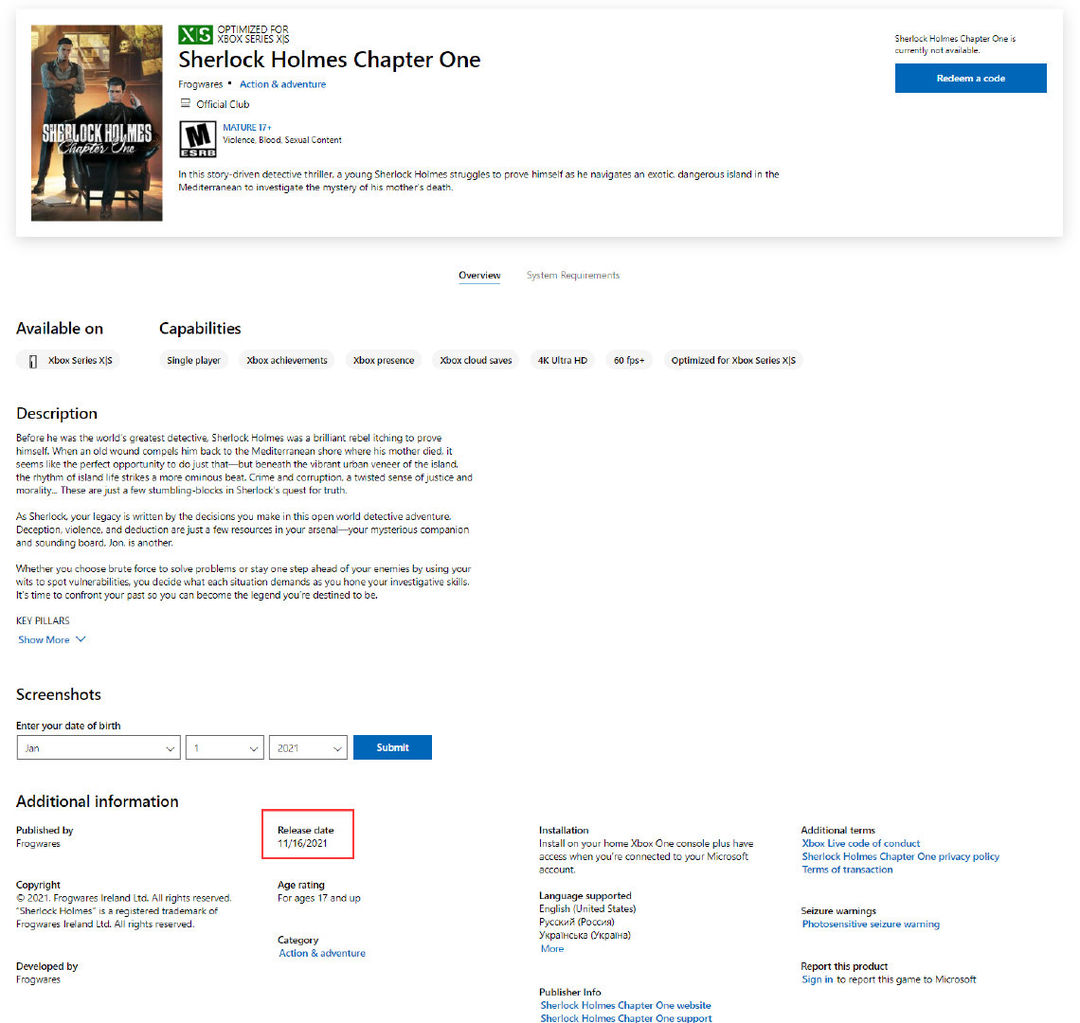Open the birth year dropdown showing 2021
This screenshot has width=1080, height=1023.
pos(308,747)
